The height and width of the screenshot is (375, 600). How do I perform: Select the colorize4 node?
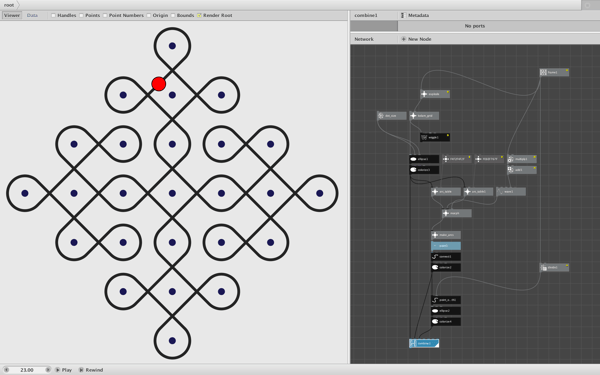(x=446, y=321)
